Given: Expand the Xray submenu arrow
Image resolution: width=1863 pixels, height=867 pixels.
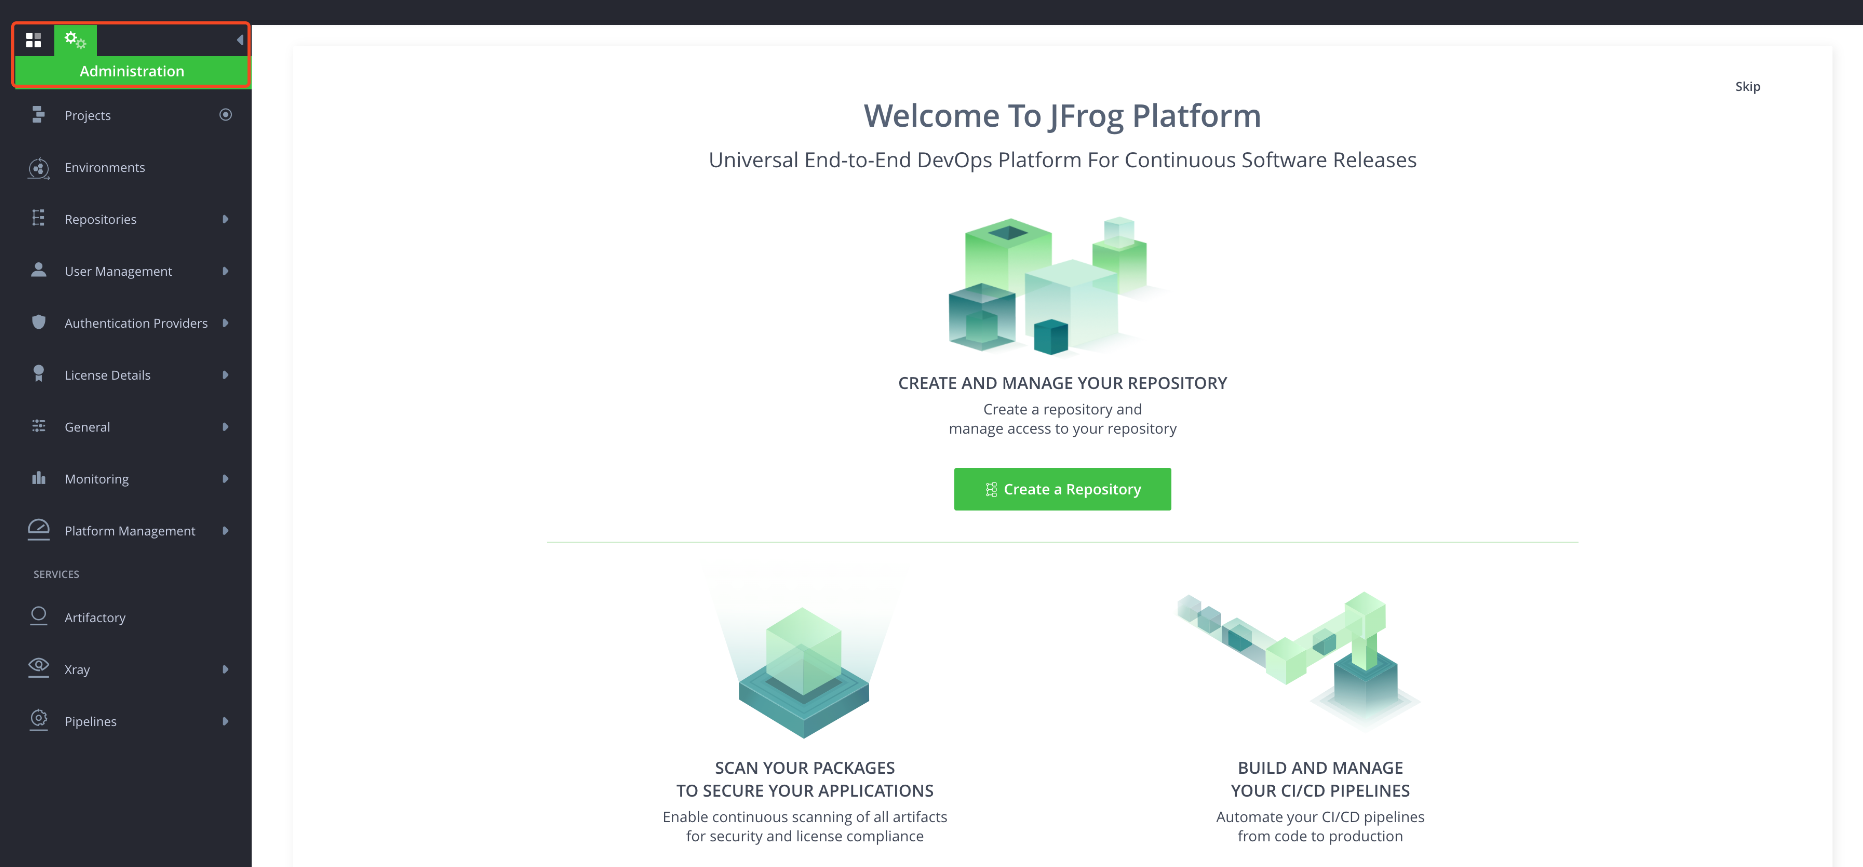Looking at the screenshot, I should pyautogui.click(x=226, y=669).
